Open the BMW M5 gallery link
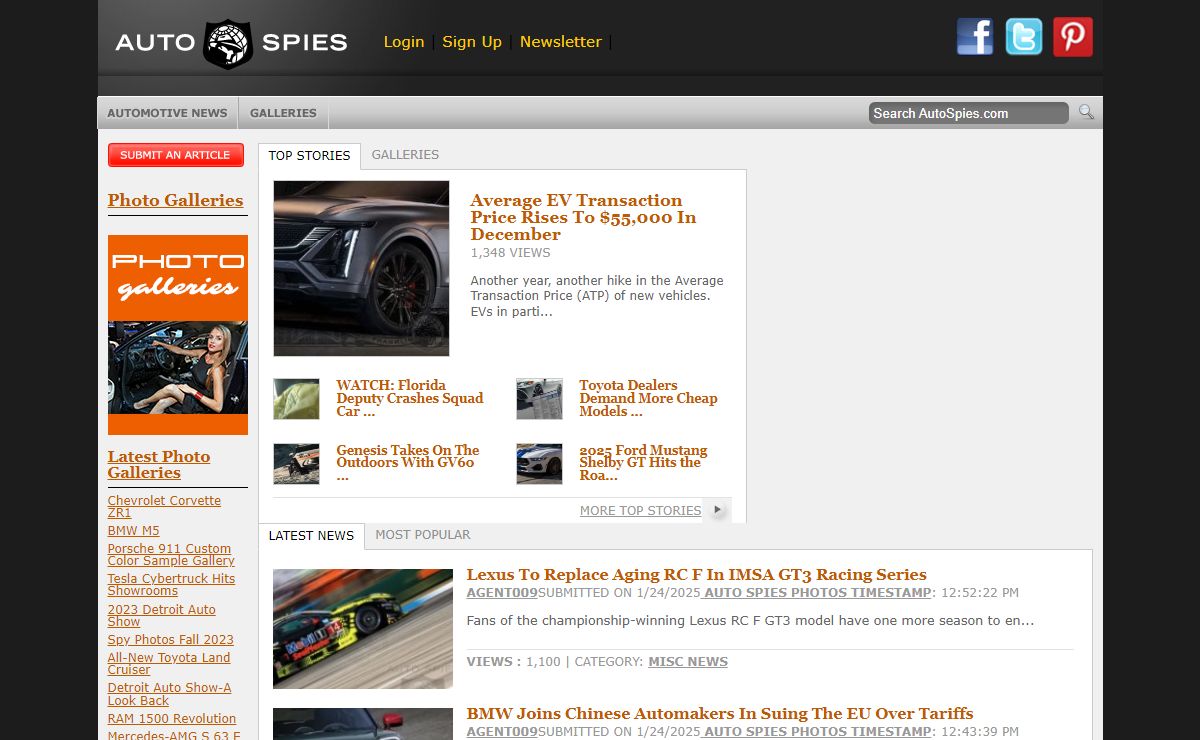This screenshot has width=1200, height=740. pyautogui.click(x=134, y=531)
